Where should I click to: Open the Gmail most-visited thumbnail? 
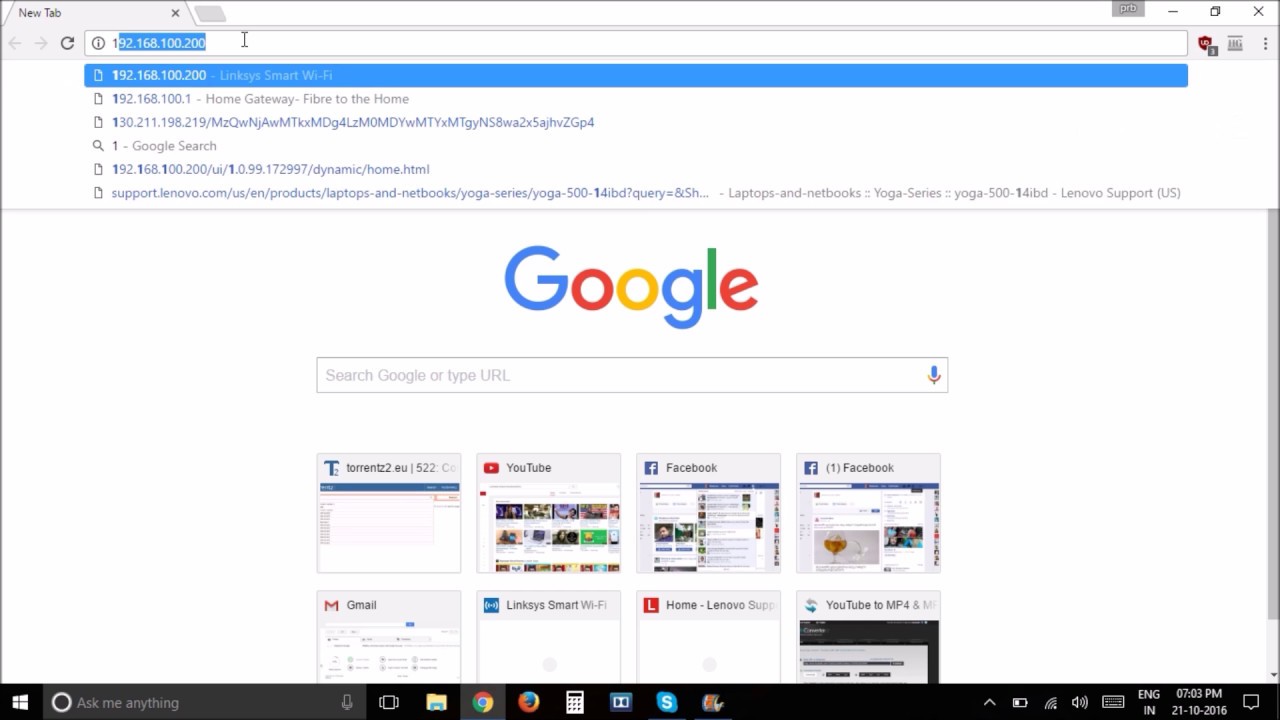(x=389, y=638)
